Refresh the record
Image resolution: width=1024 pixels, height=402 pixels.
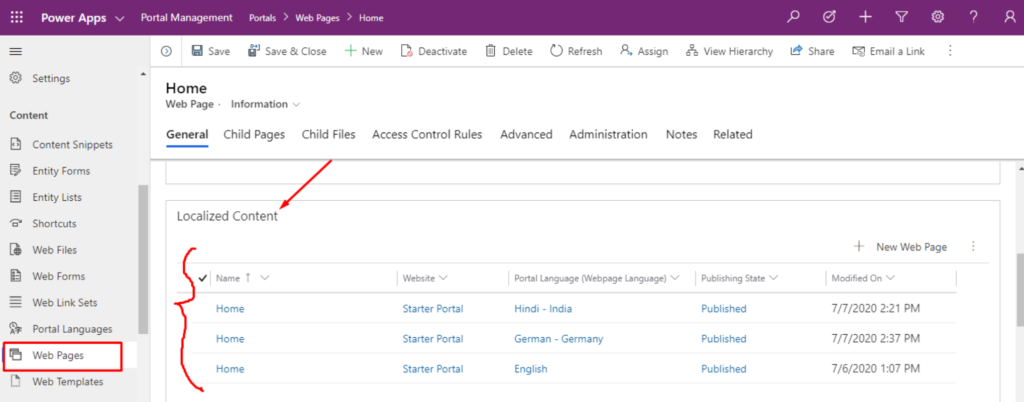click(x=576, y=51)
